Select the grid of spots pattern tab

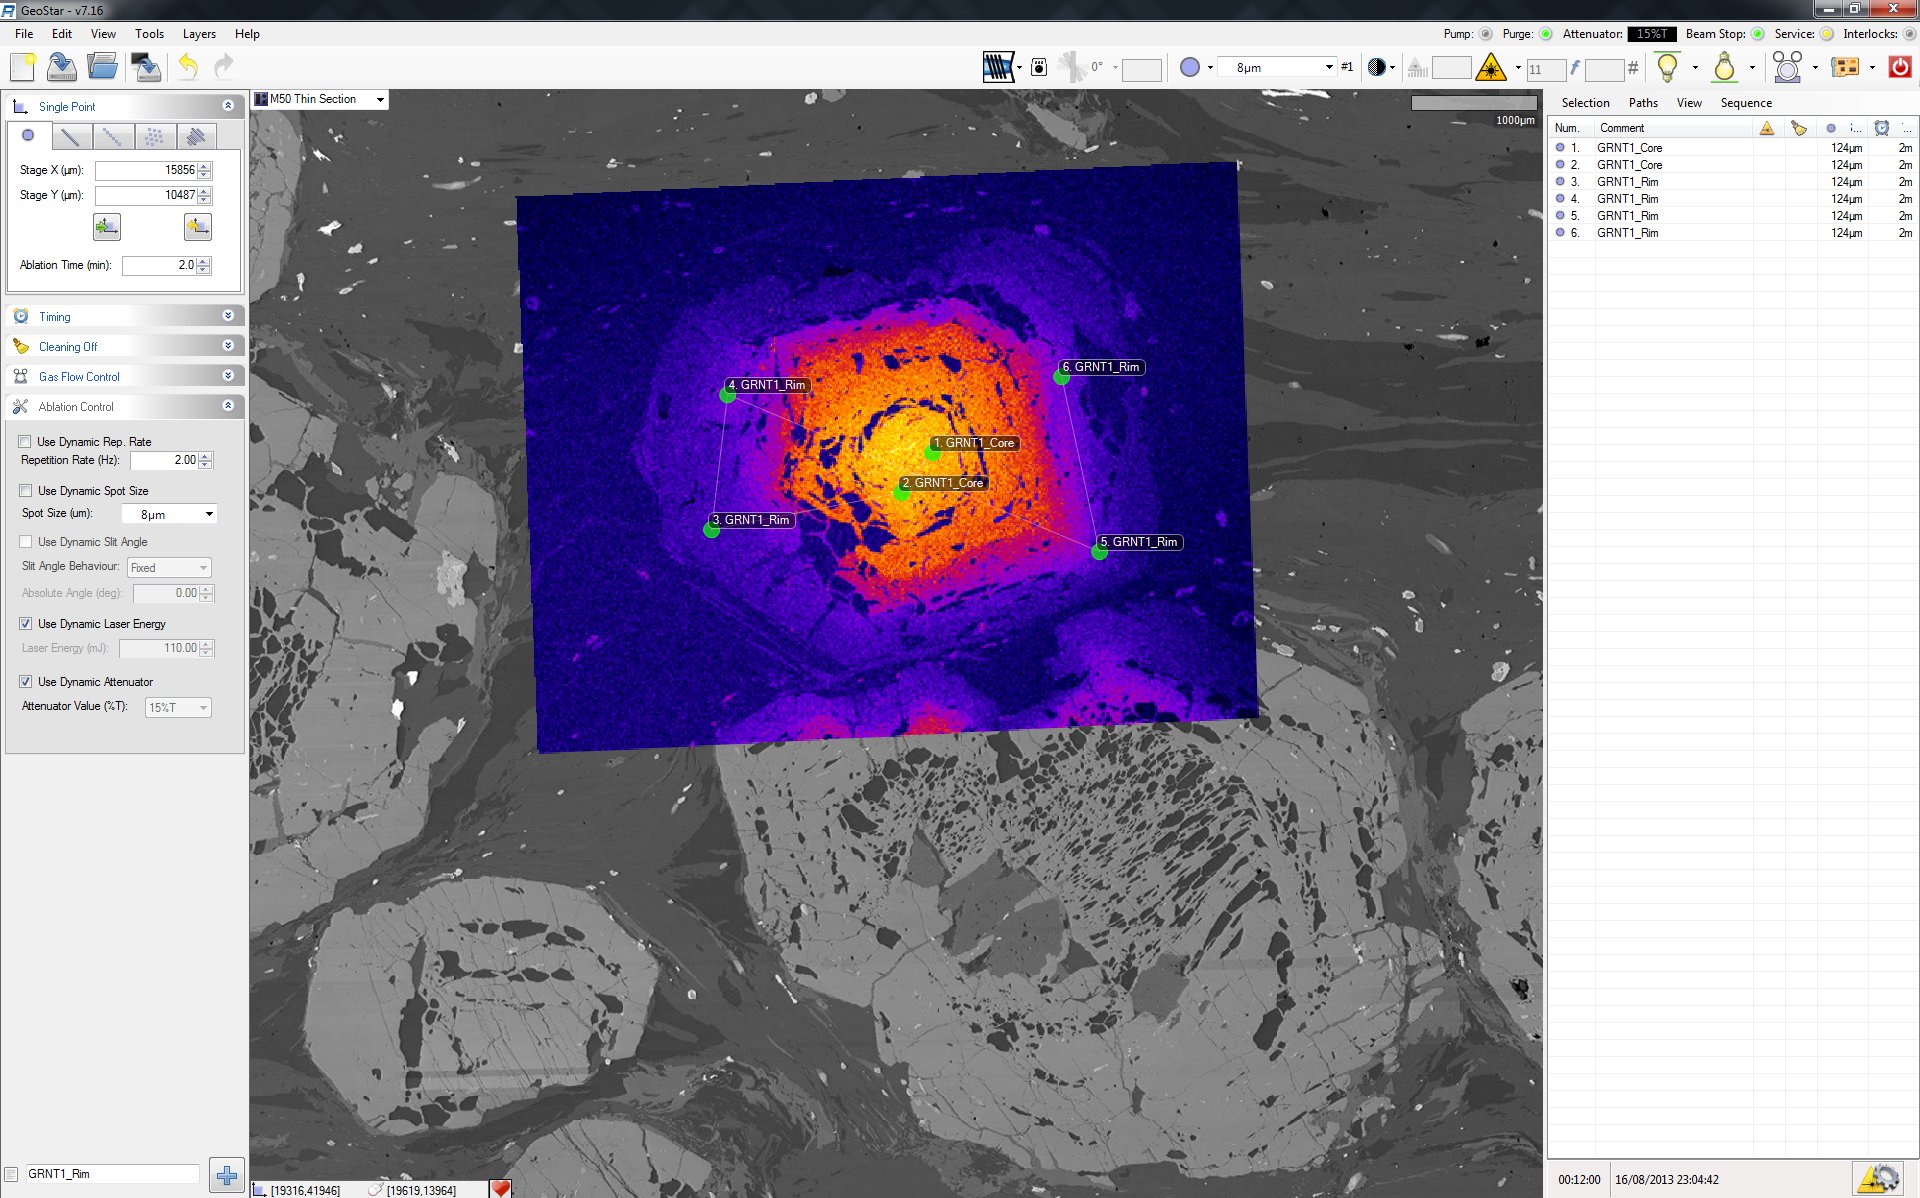(154, 136)
